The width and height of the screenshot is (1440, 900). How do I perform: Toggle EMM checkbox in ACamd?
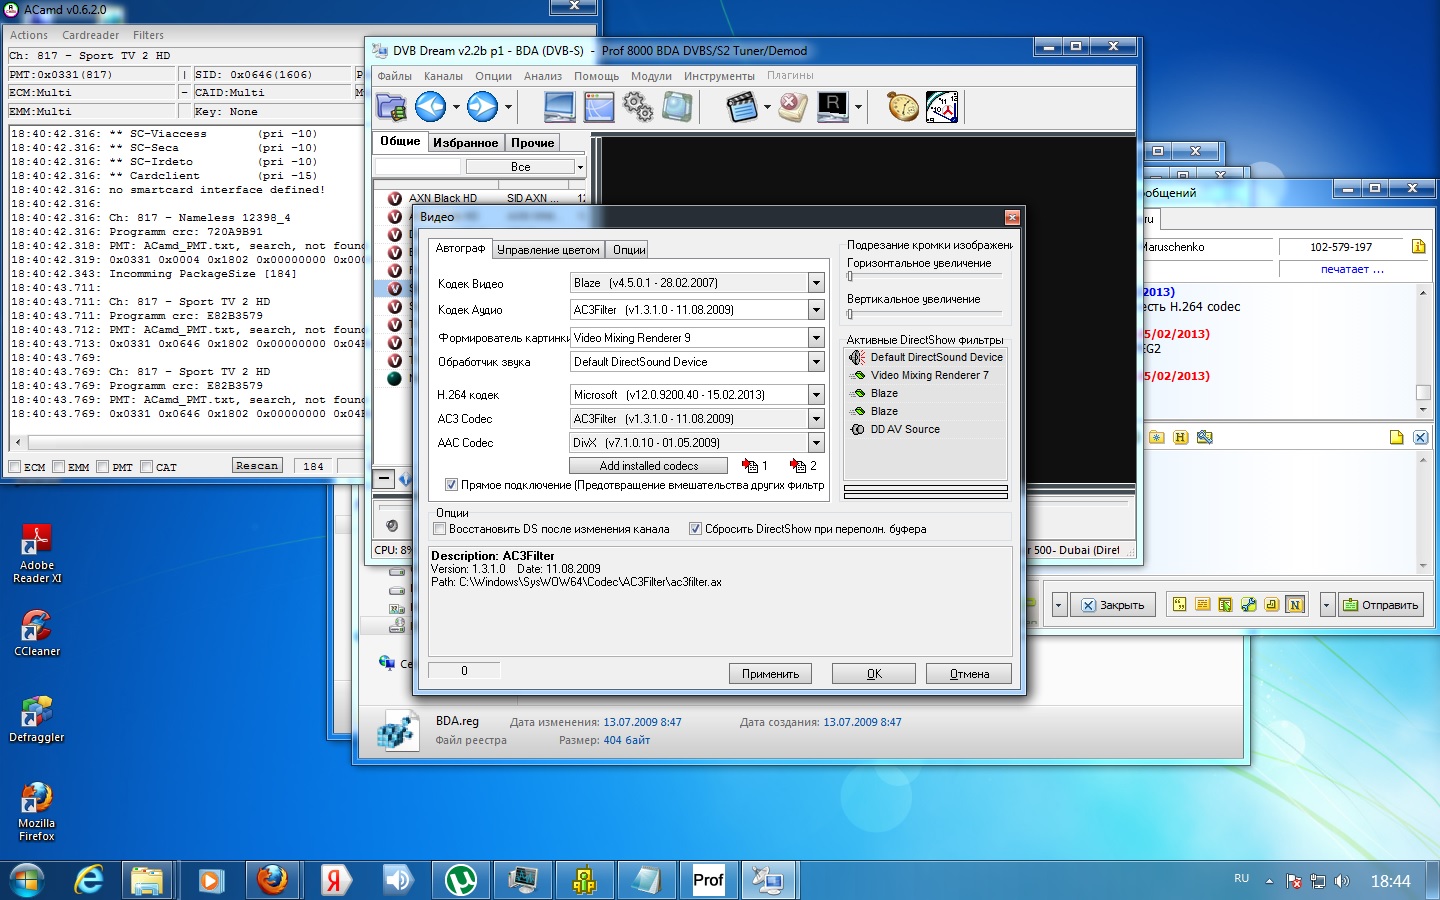[59, 467]
